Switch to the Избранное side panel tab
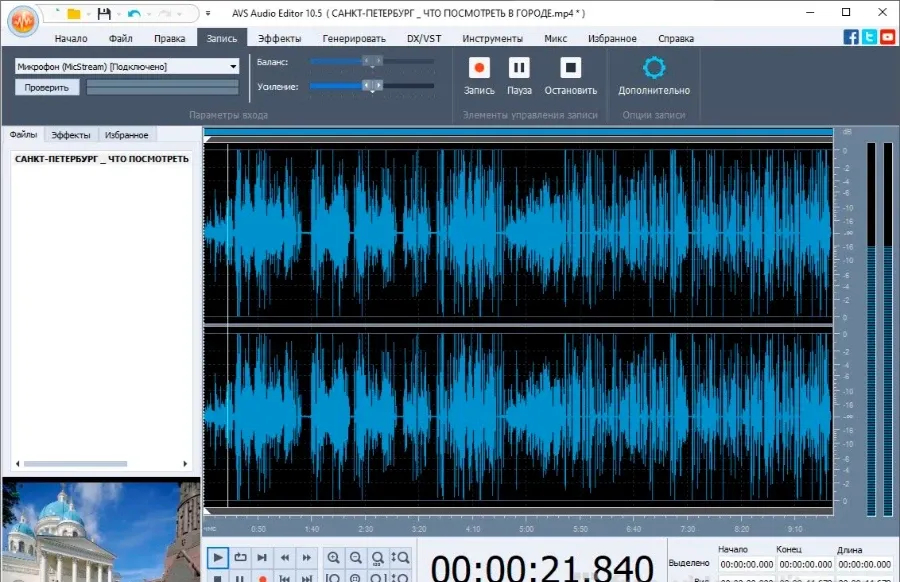Image resolution: width=900 pixels, height=582 pixels. coord(126,135)
